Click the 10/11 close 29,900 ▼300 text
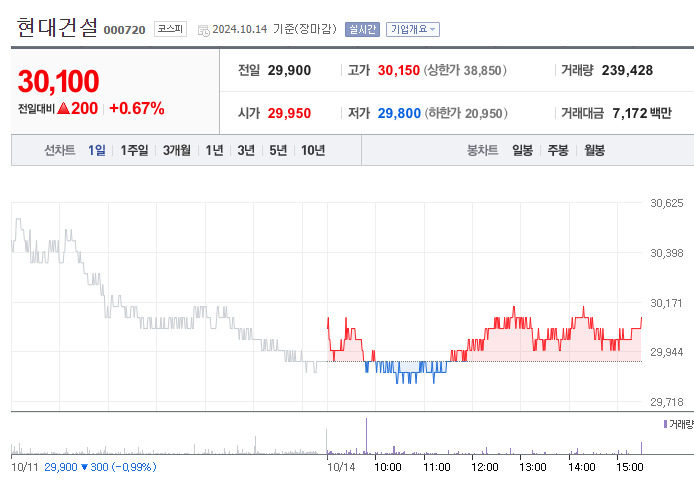Image resolution: width=694 pixels, height=485 pixels. click(100, 467)
